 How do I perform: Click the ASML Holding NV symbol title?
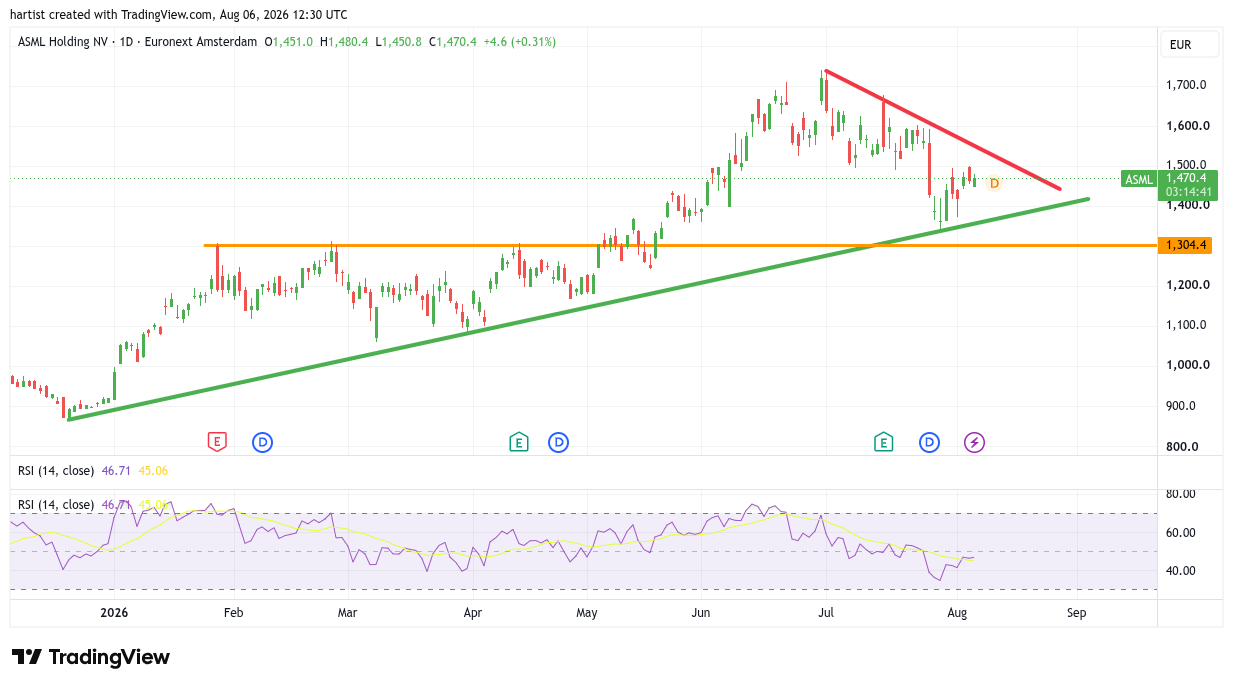(62, 42)
